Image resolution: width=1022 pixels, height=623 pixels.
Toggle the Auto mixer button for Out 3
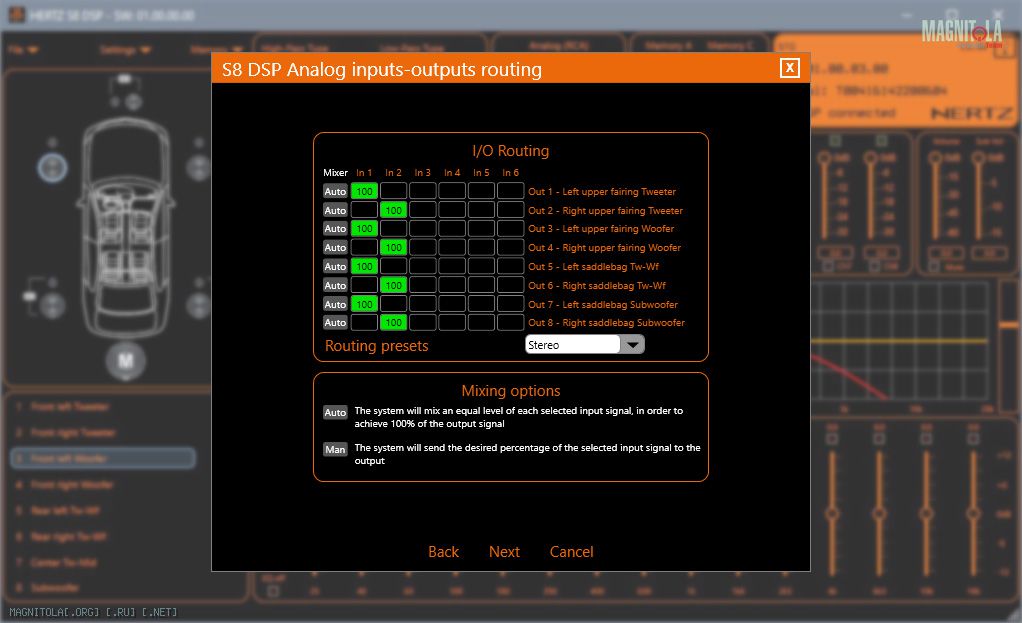pos(335,228)
